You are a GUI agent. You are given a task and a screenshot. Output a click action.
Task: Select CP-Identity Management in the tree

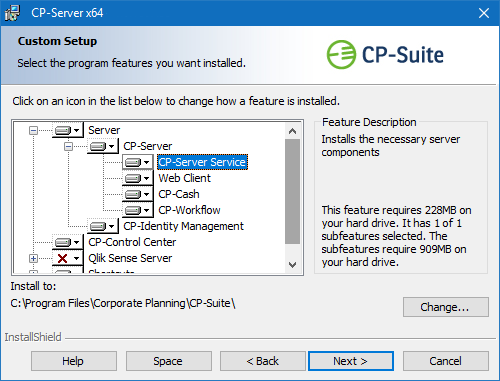(x=183, y=226)
